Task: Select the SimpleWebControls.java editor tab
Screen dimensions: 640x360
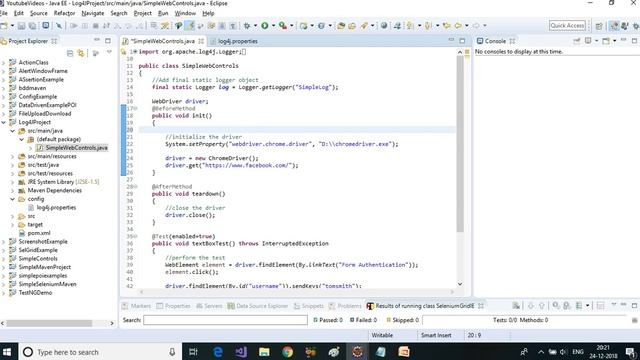Action: pos(163,41)
